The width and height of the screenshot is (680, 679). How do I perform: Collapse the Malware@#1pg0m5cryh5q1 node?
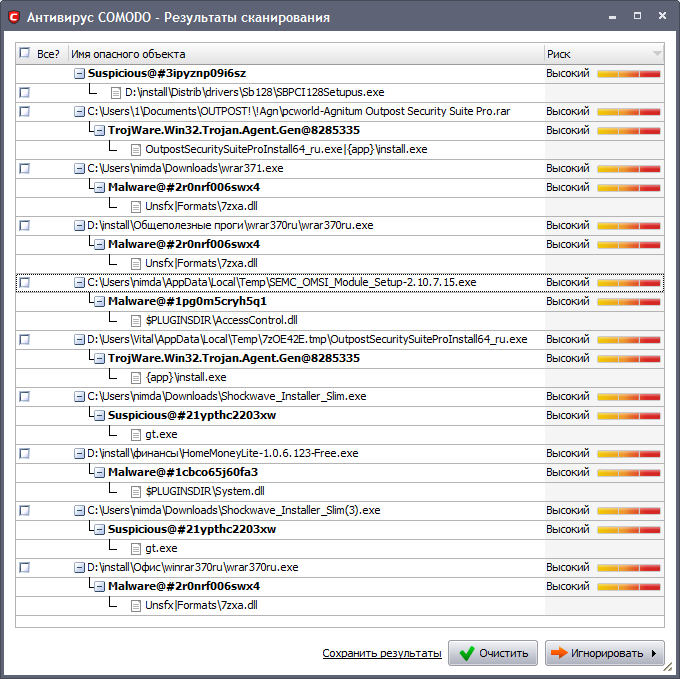(x=99, y=301)
